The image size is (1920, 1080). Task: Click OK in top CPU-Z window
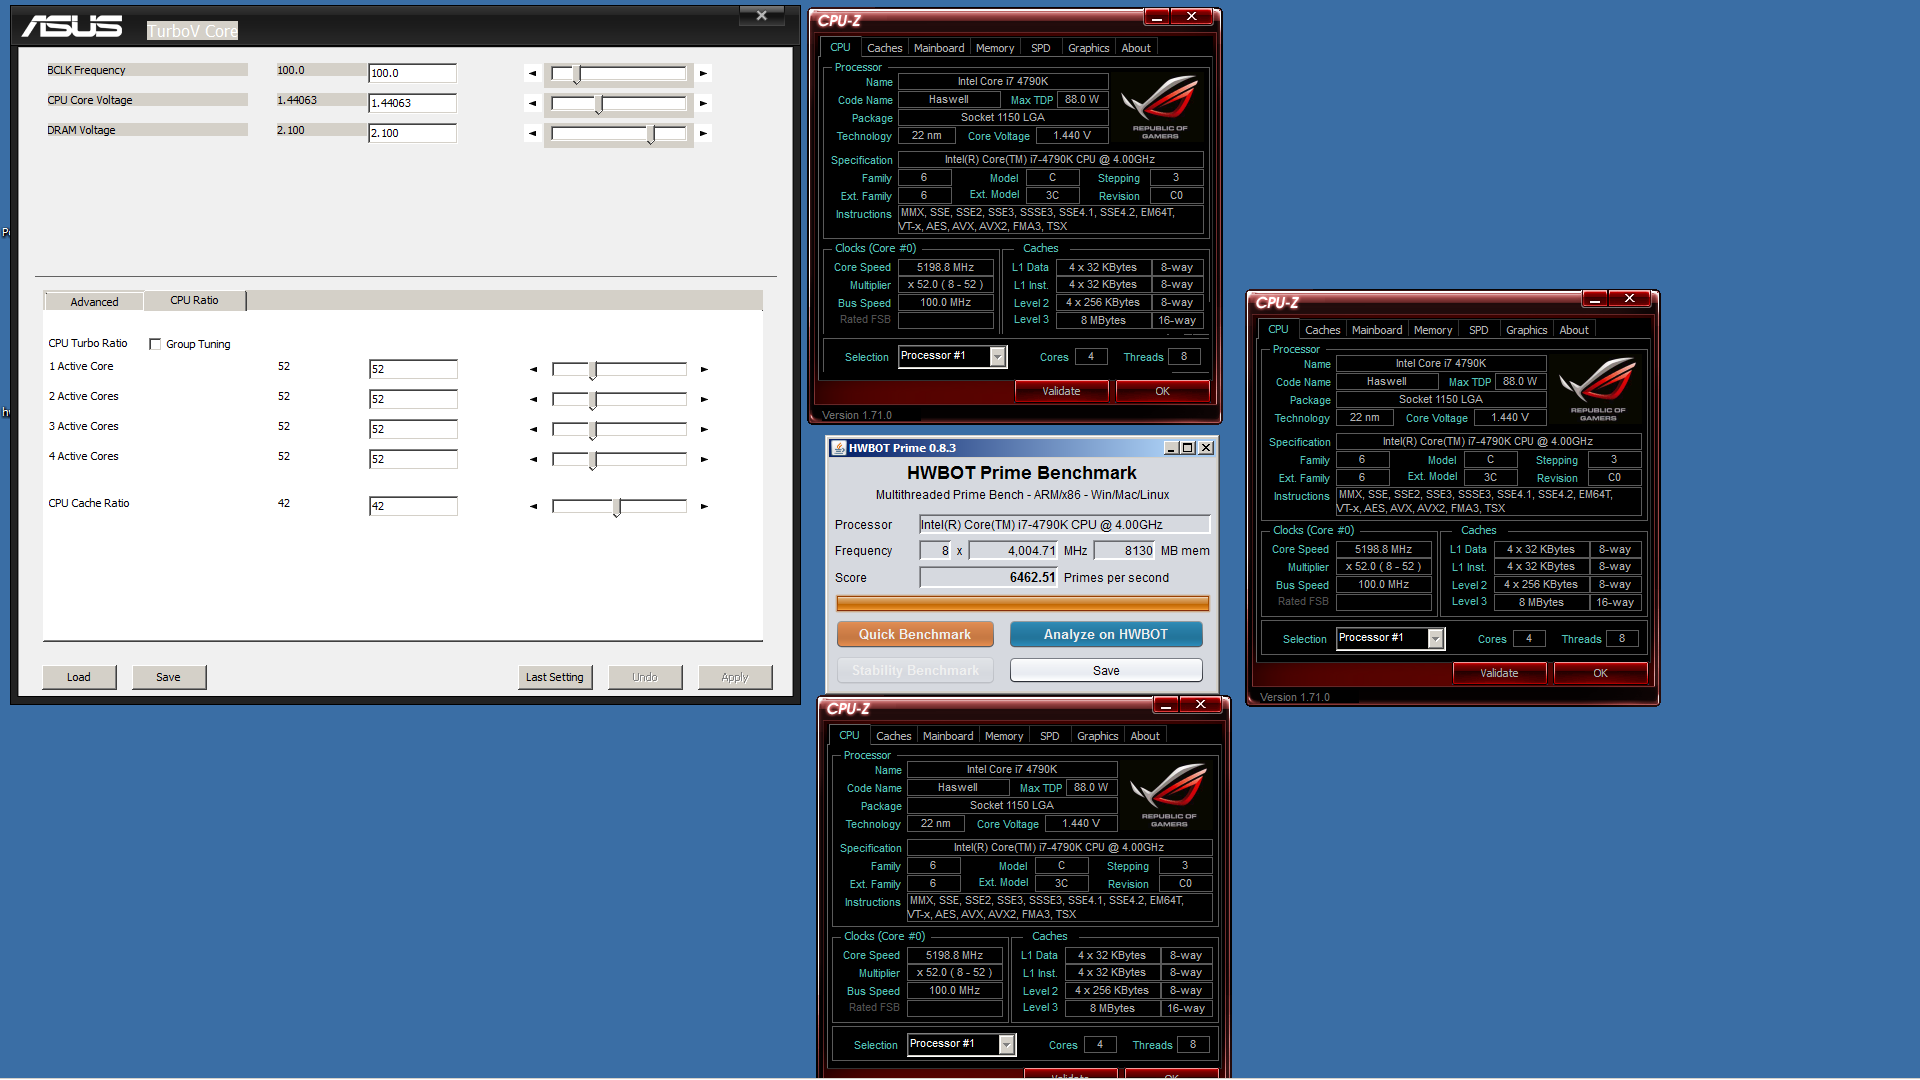tap(1162, 391)
